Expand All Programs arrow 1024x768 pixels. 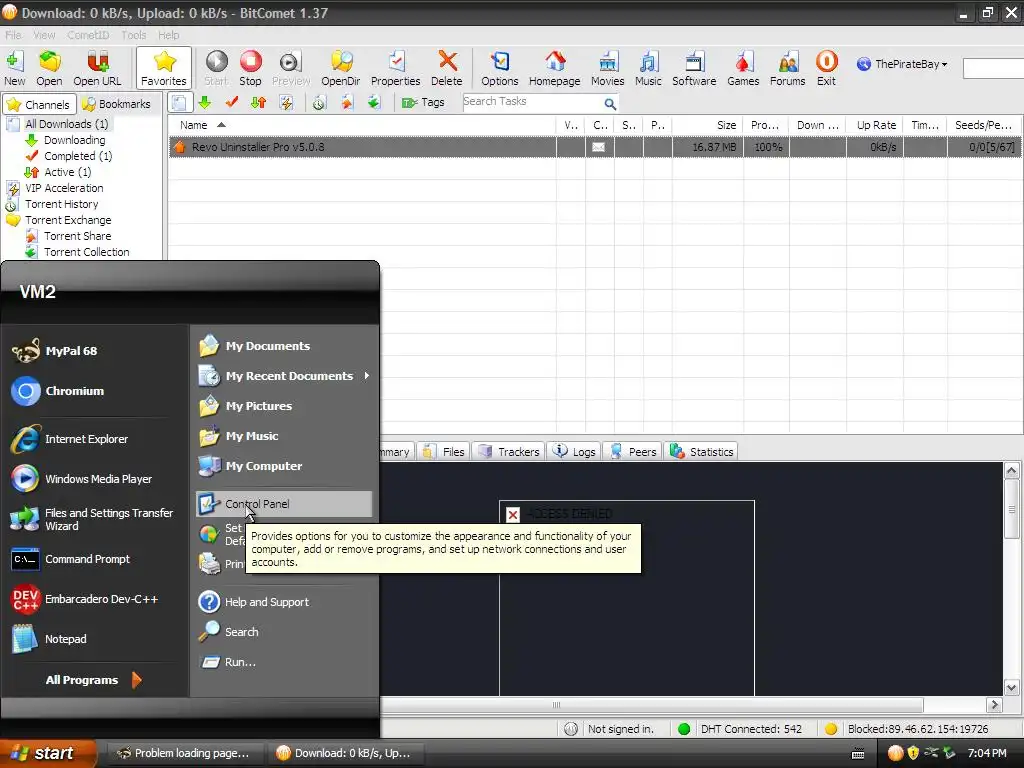pos(136,680)
